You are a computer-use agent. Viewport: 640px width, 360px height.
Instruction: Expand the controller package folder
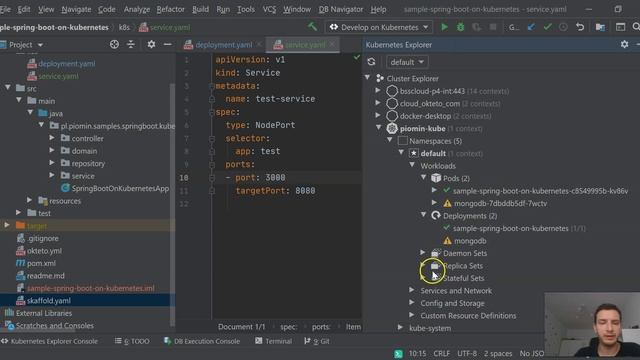pos(52,138)
